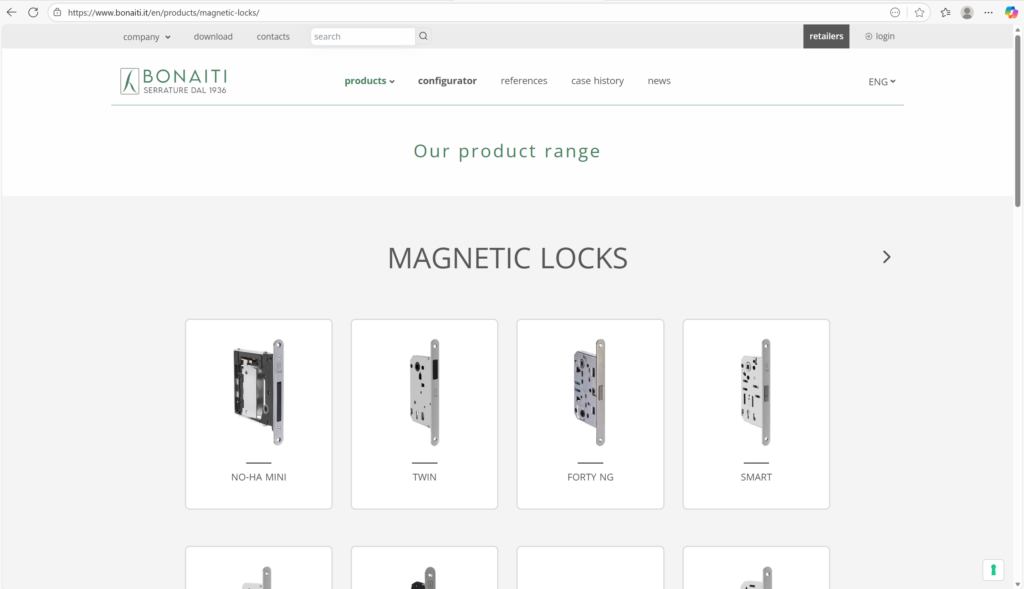Click the Bonaiti logo
The width and height of the screenshot is (1024, 589).
(174, 81)
